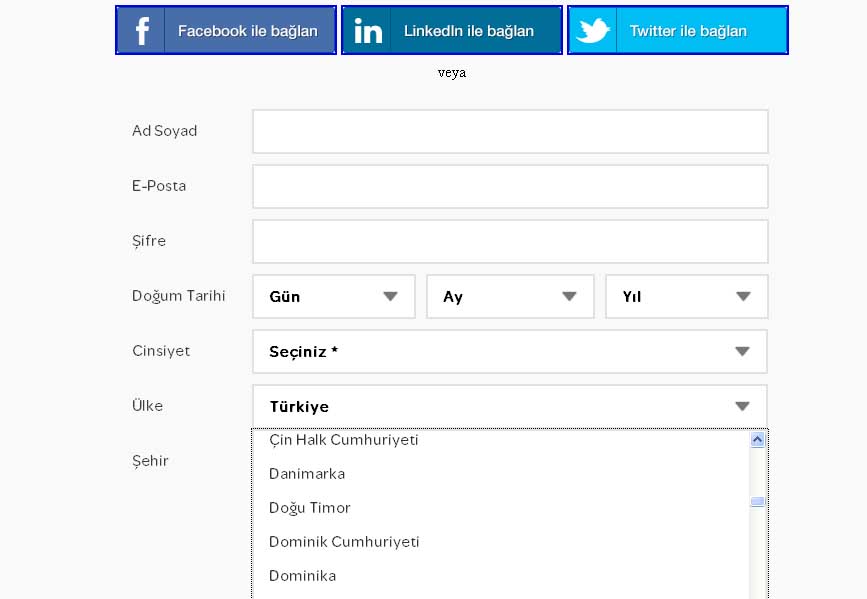This screenshot has width=867, height=599.
Task: Open the Gün day dropdown
Action: 333,297
